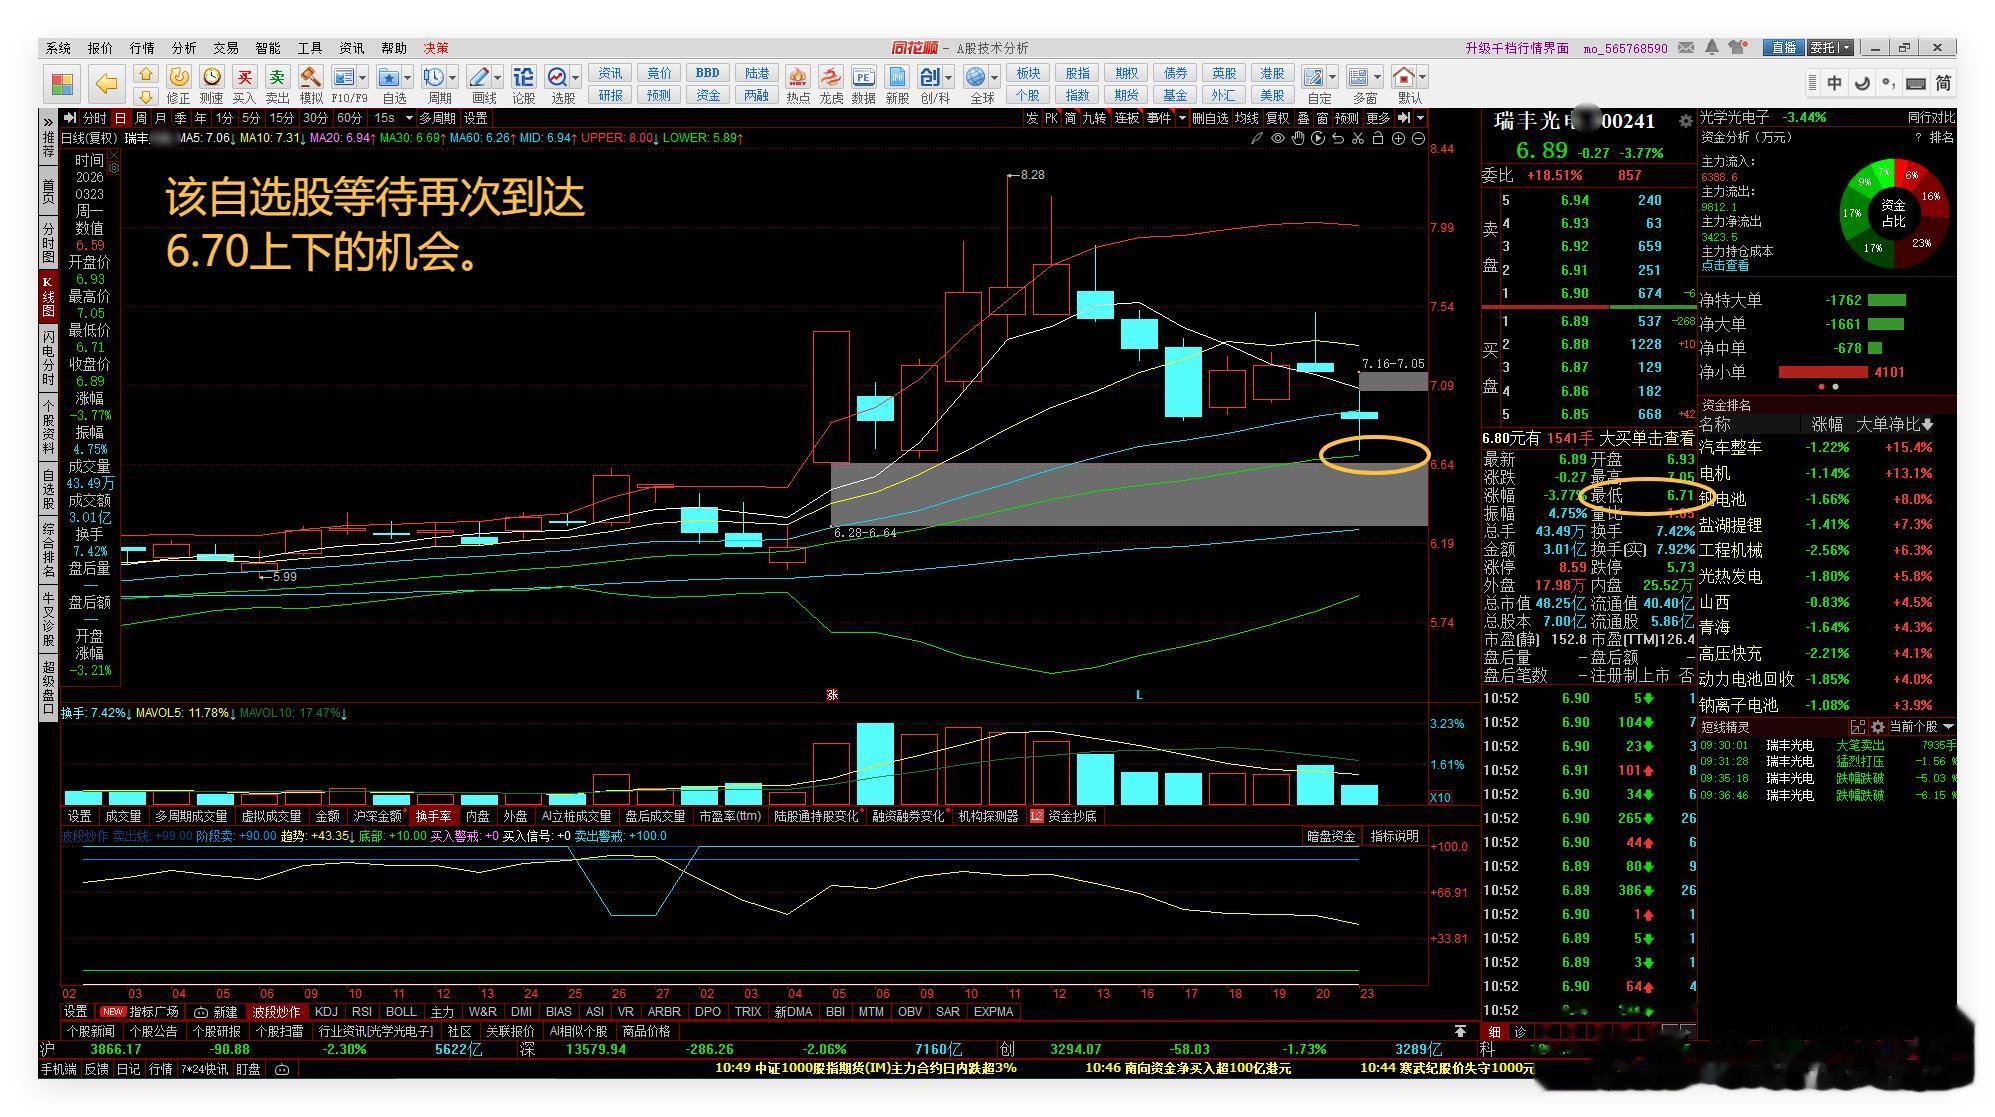Image resolution: width=1995 pixels, height=1117 pixels.
Task: Click the zoom-in plus icon on chart
Action: click(1398, 138)
